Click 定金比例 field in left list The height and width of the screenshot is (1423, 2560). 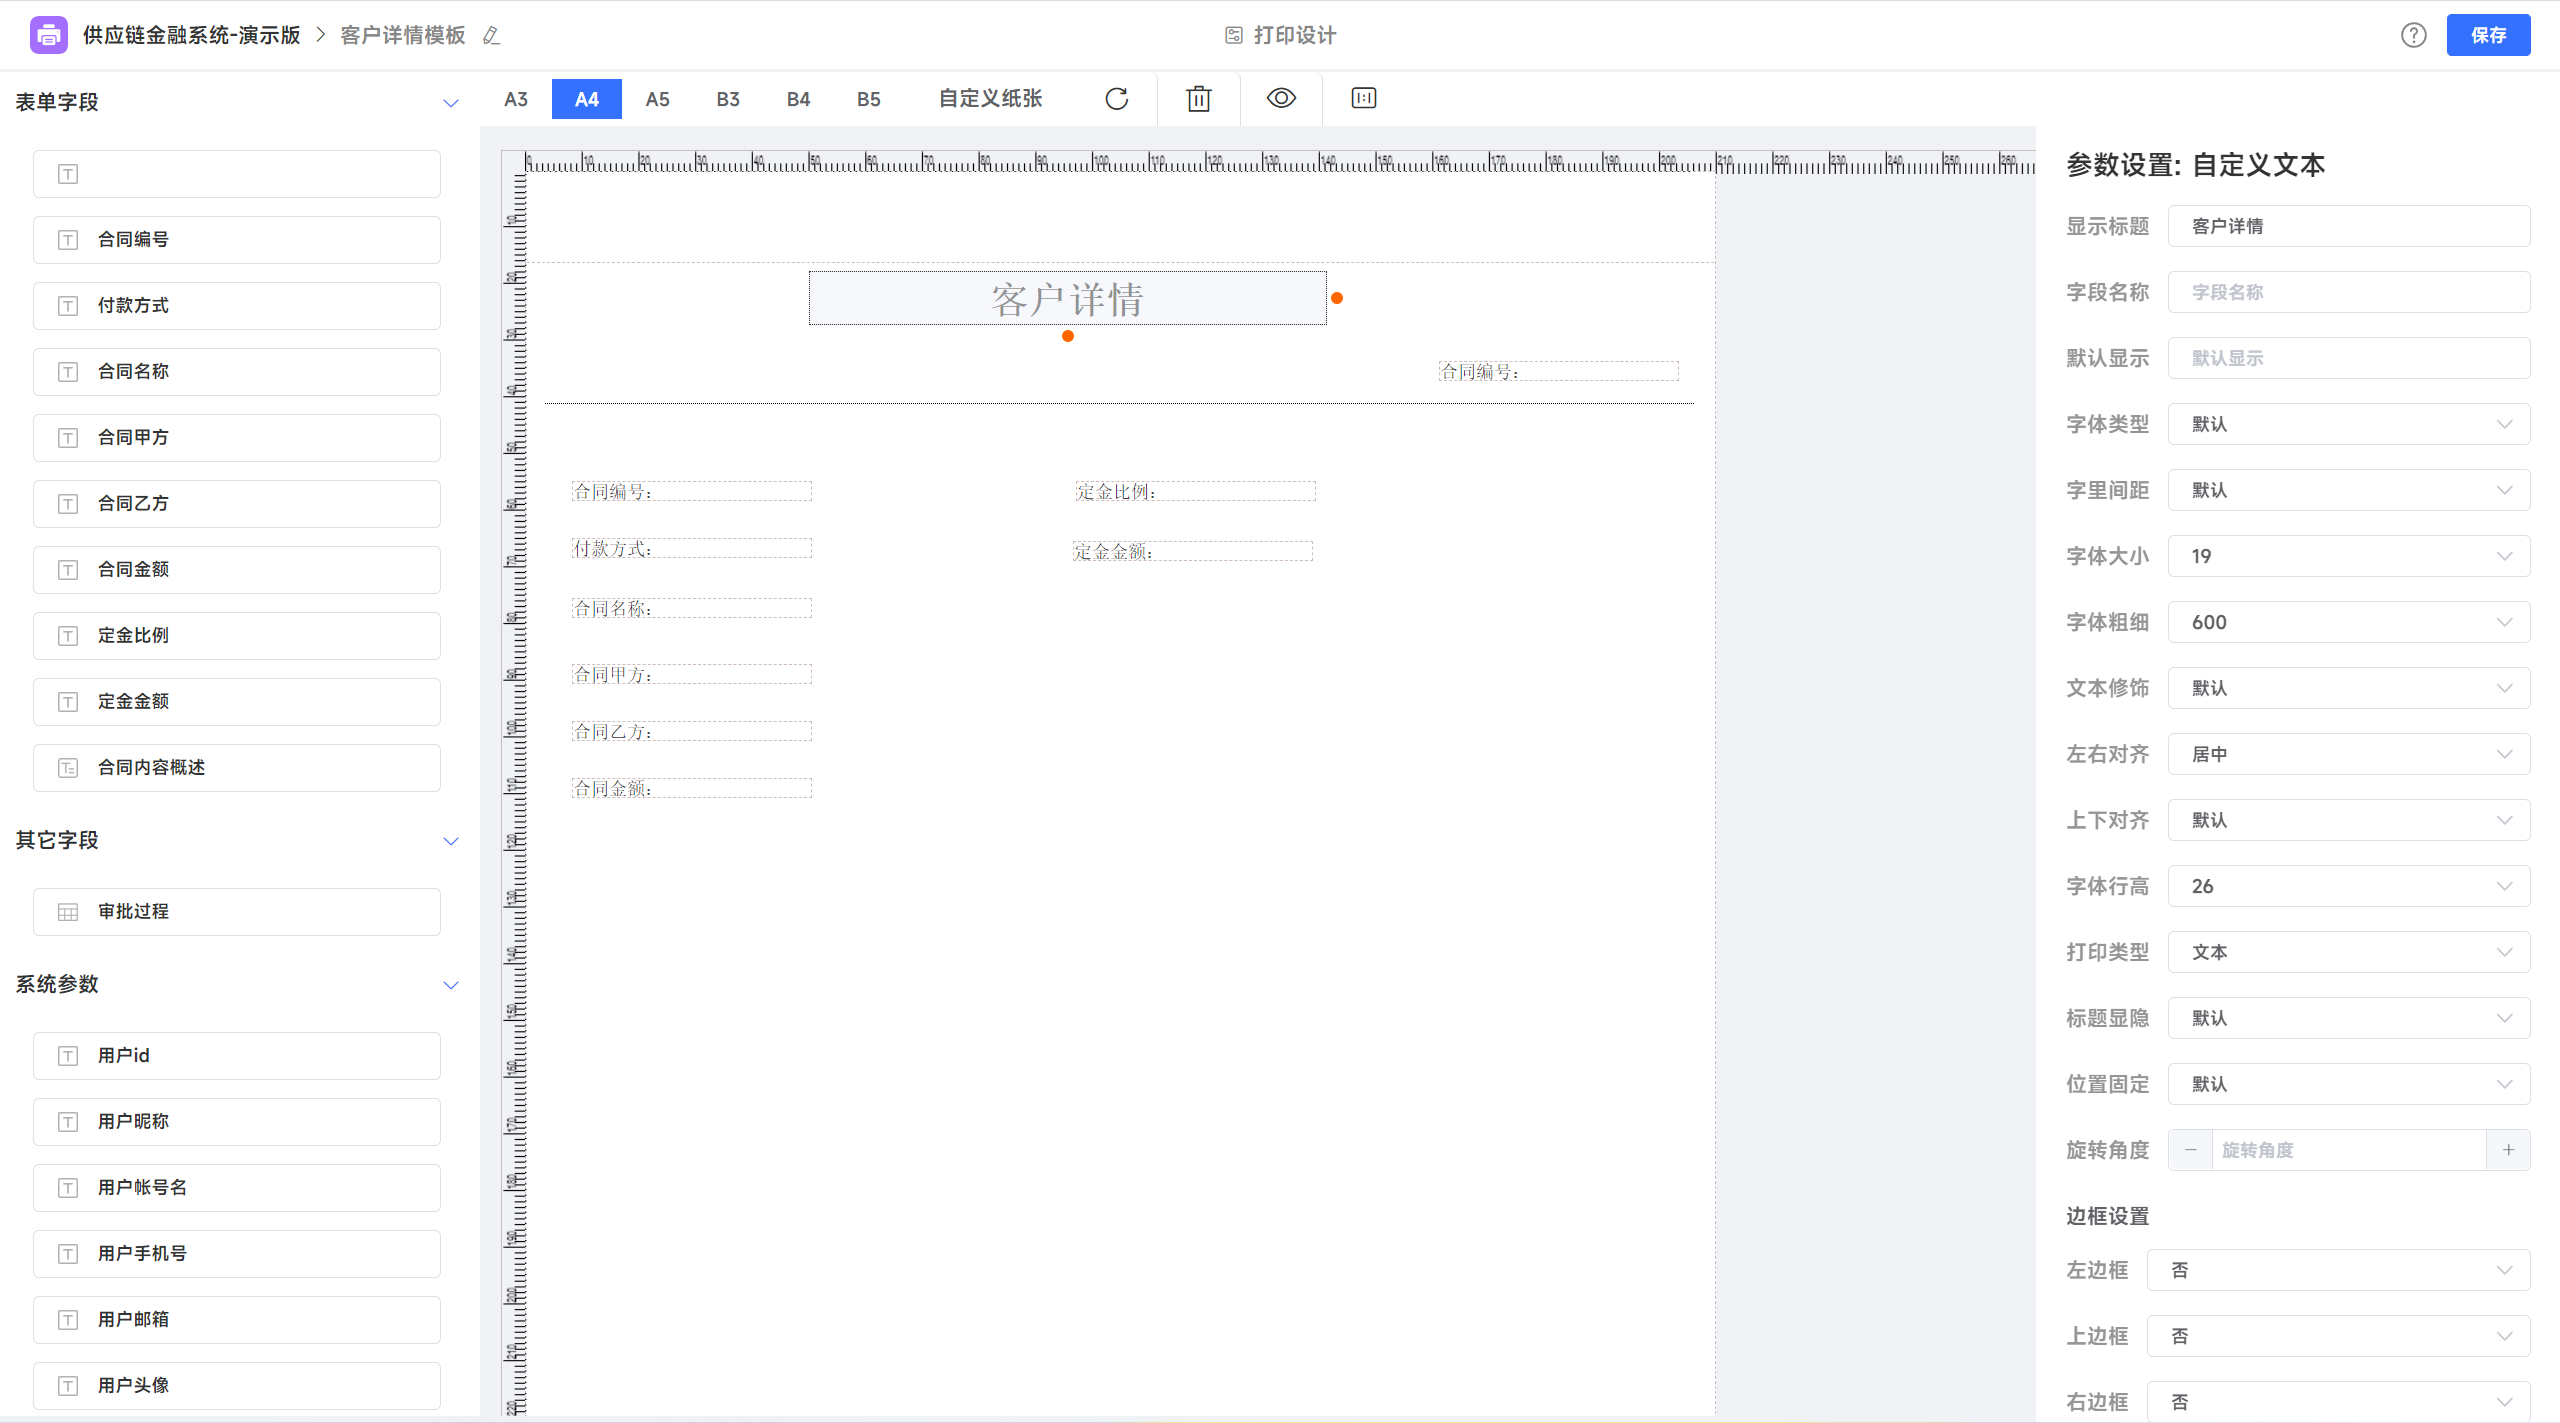click(x=237, y=636)
